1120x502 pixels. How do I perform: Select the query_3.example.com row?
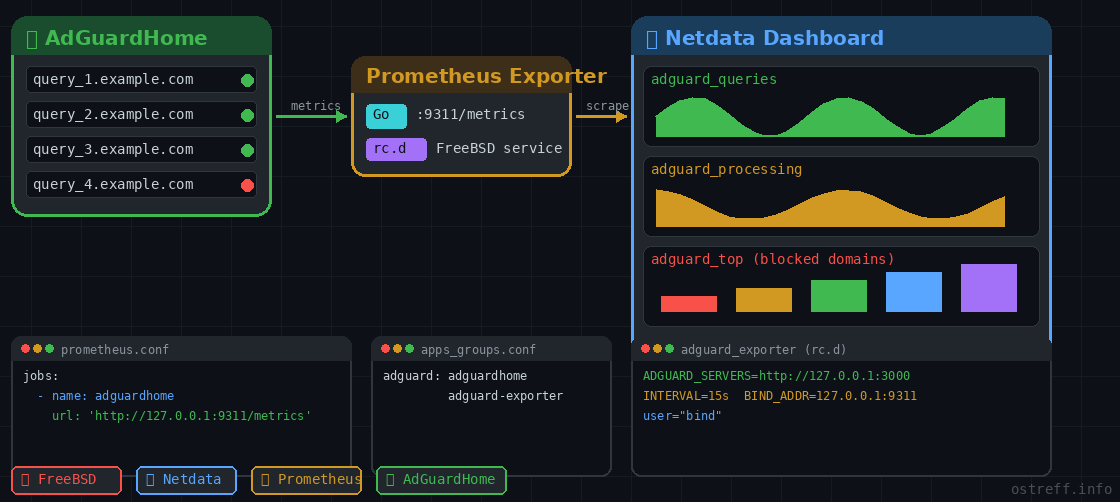click(x=141, y=149)
